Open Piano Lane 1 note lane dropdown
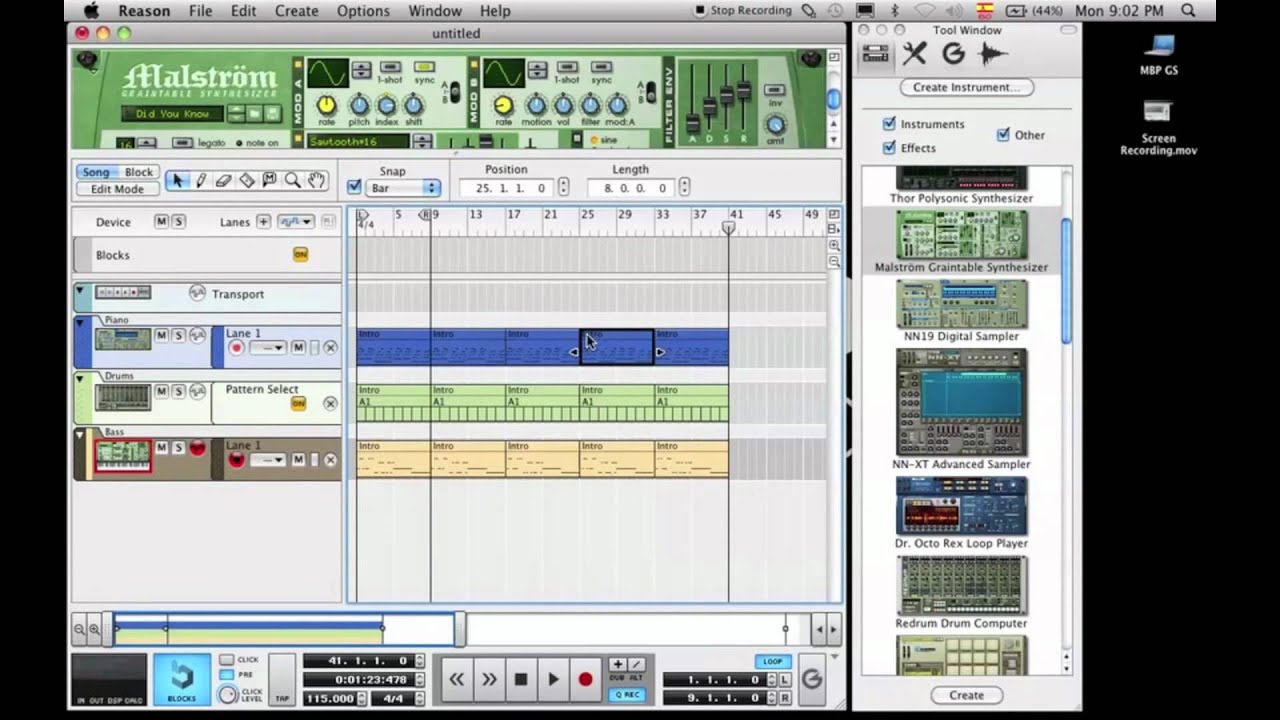The height and width of the screenshot is (720, 1280). pyautogui.click(x=267, y=347)
